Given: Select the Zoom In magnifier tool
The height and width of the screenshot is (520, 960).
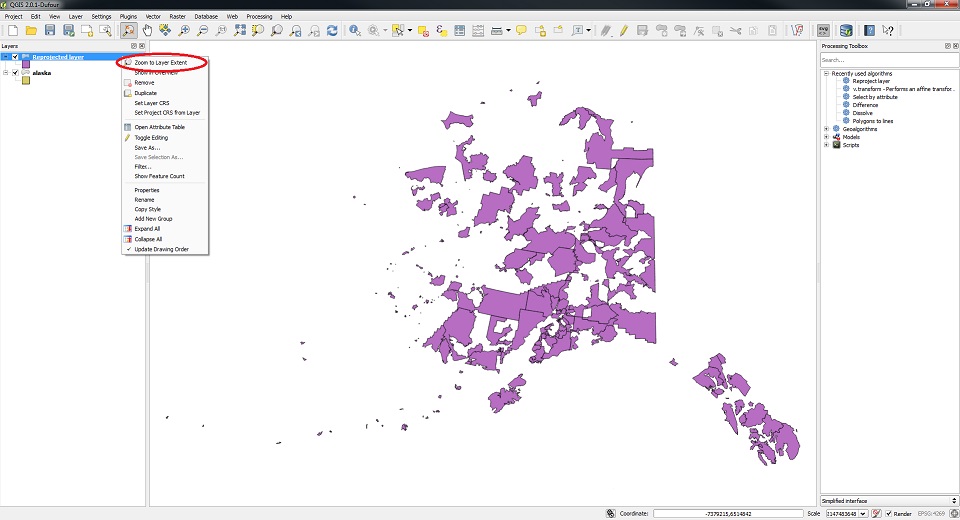Looking at the screenshot, I should pos(184,30).
